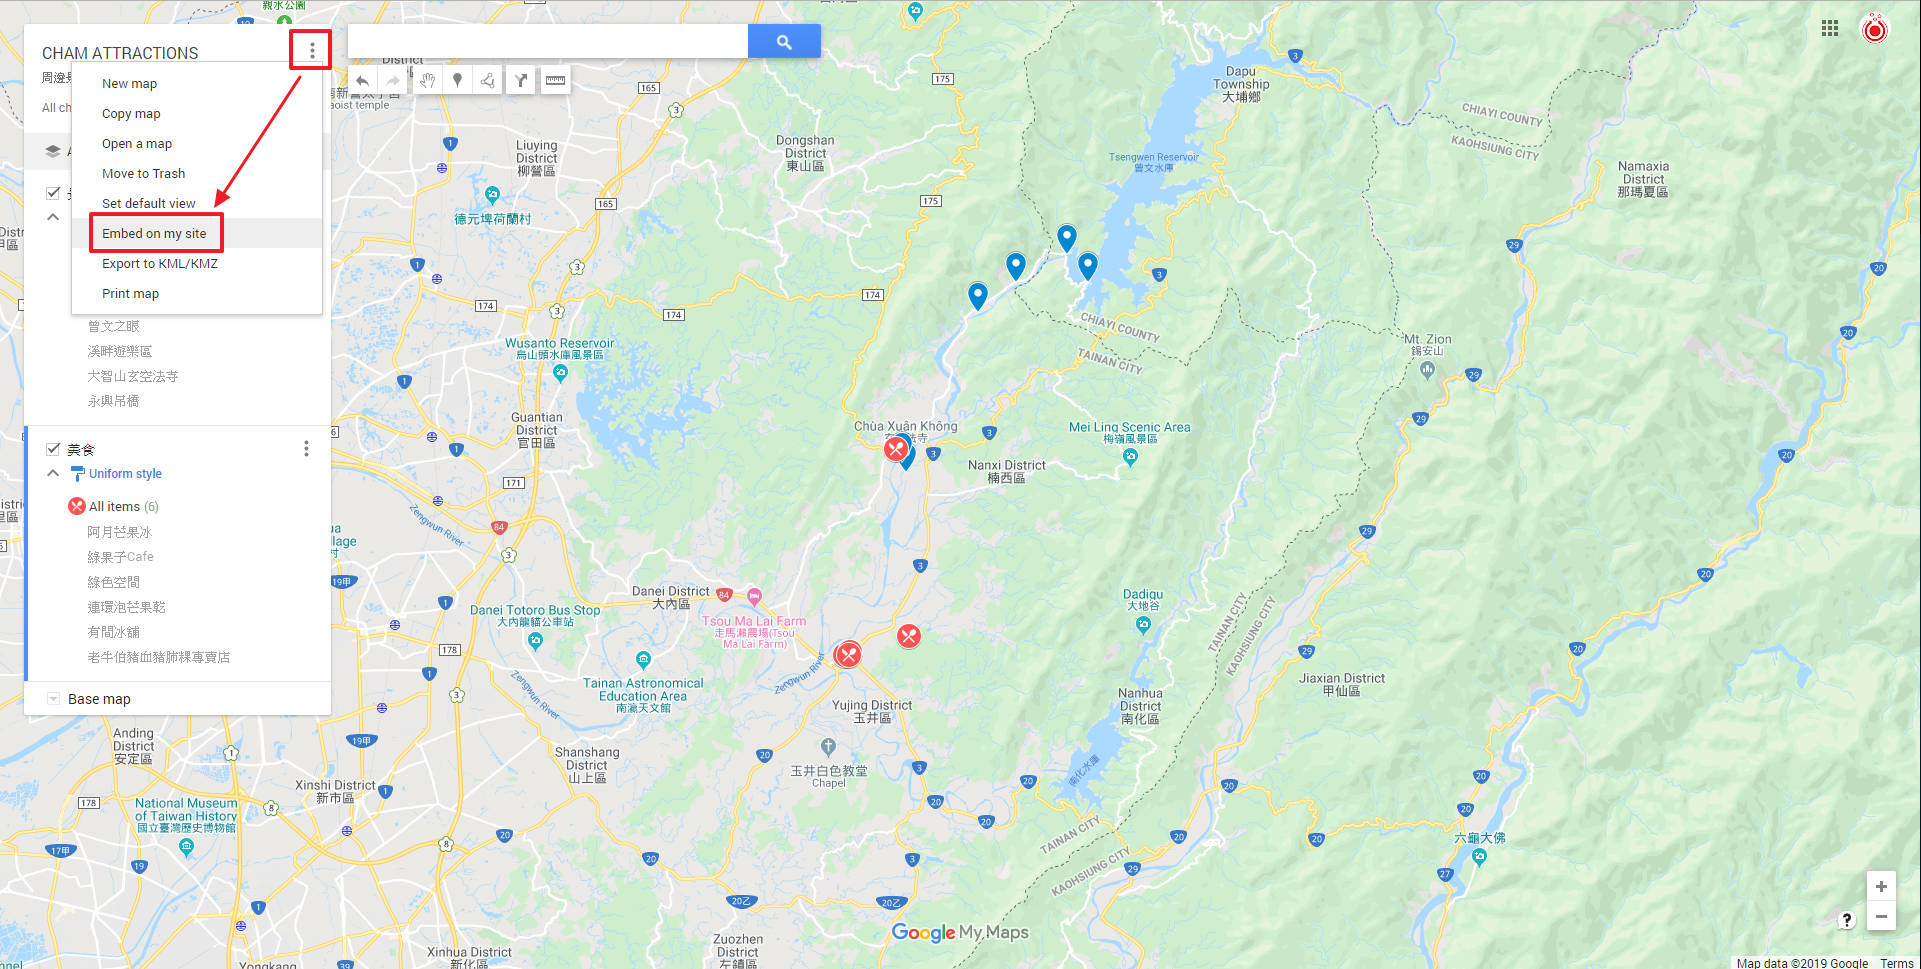The width and height of the screenshot is (1921, 969).
Task: Choose the Add marker pin tool
Action: coord(457,81)
